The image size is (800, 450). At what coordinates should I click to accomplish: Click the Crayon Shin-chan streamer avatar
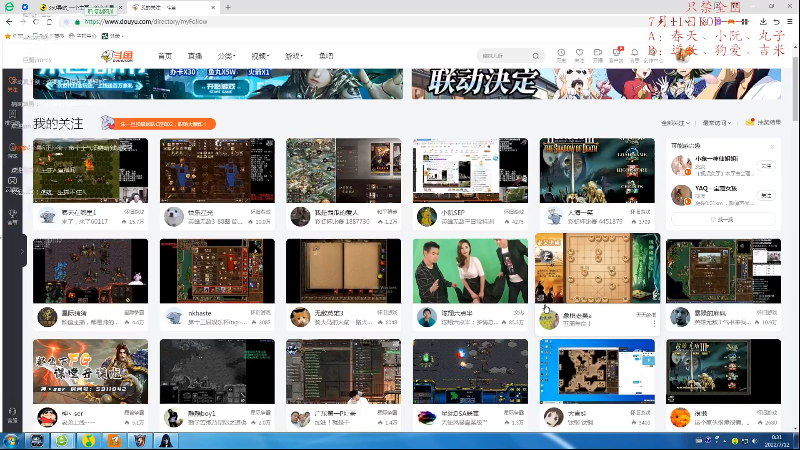[x=47, y=417]
